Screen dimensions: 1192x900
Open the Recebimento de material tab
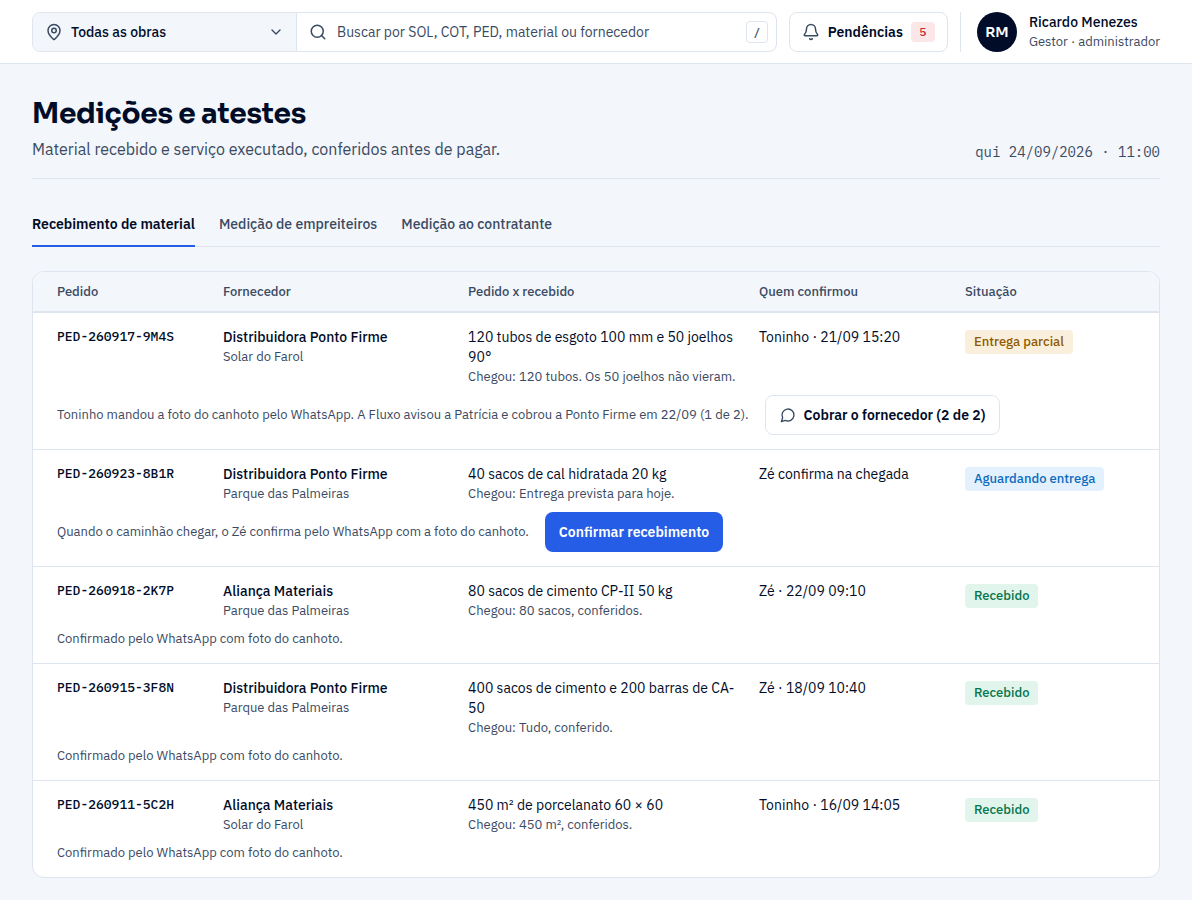[x=113, y=224]
